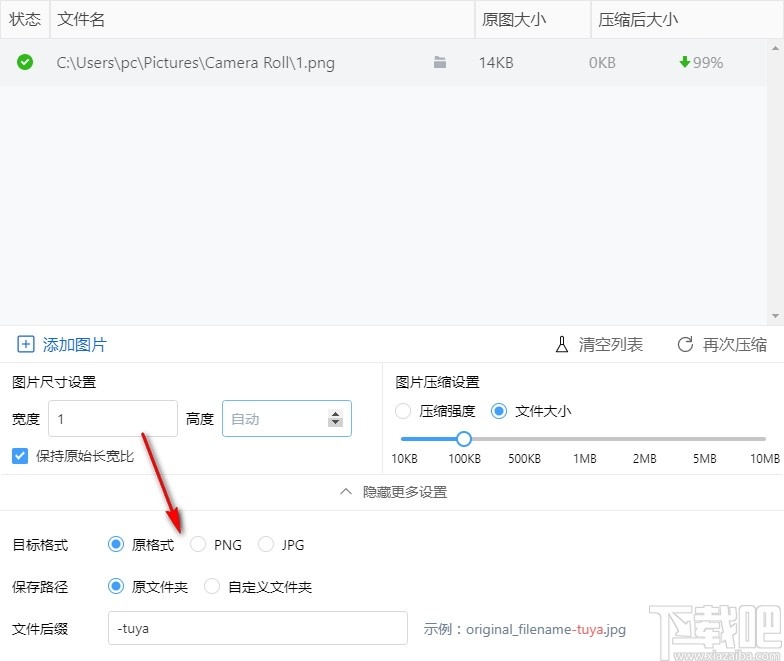Click the 文件名 column header

coord(262,20)
